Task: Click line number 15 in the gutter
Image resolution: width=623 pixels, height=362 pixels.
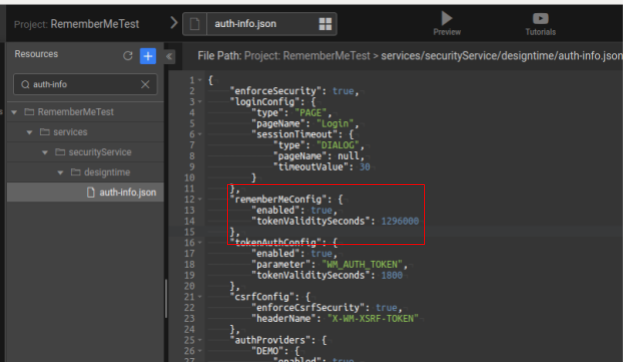Action: (x=190, y=232)
